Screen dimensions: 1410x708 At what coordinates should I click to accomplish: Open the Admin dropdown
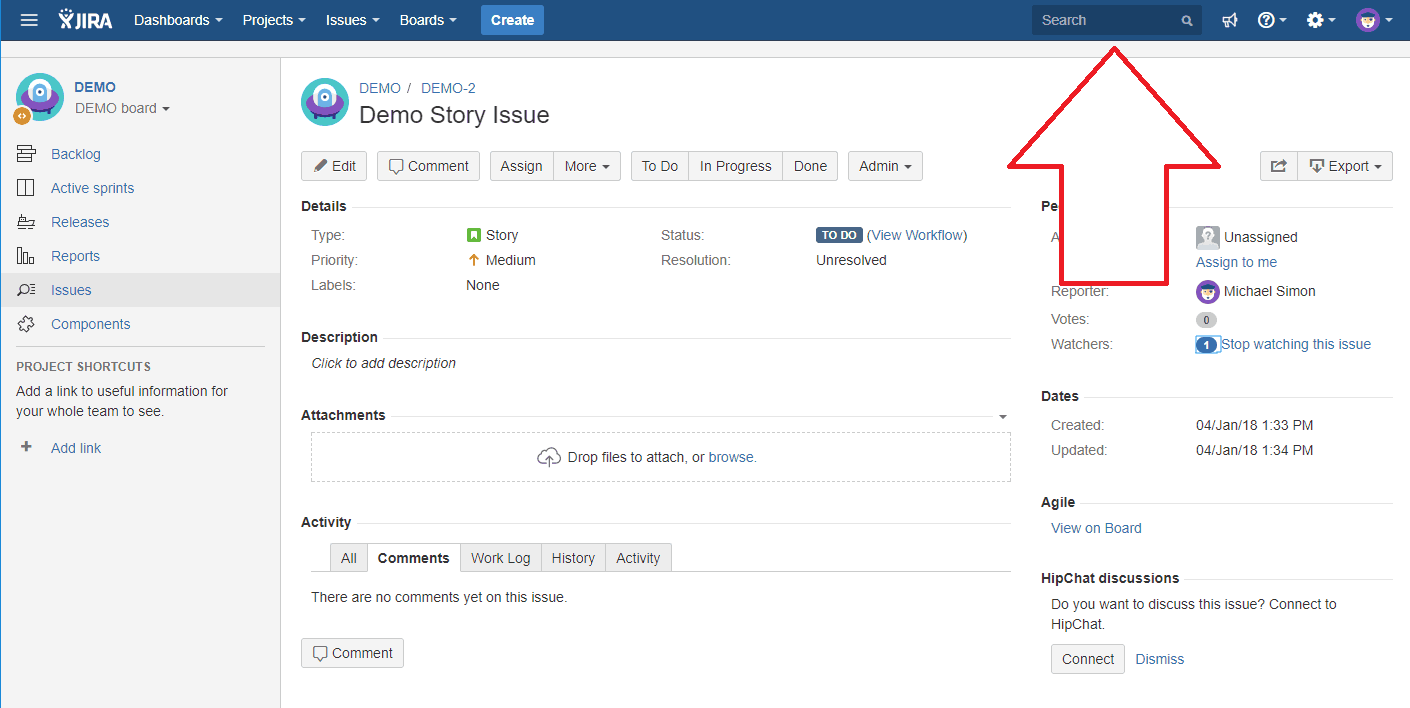pyautogui.click(x=884, y=166)
